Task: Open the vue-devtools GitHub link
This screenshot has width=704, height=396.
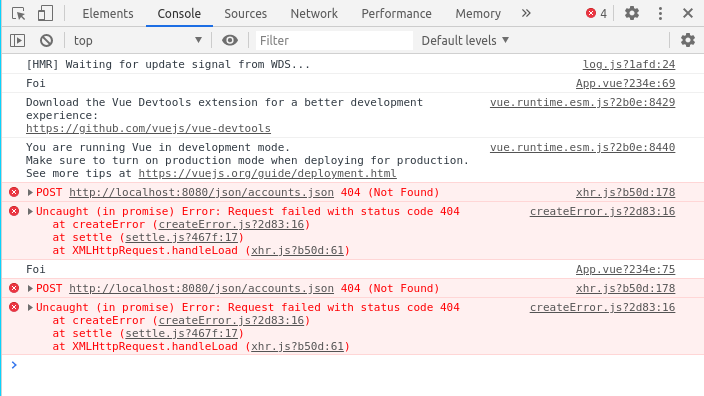Action: coord(148,128)
